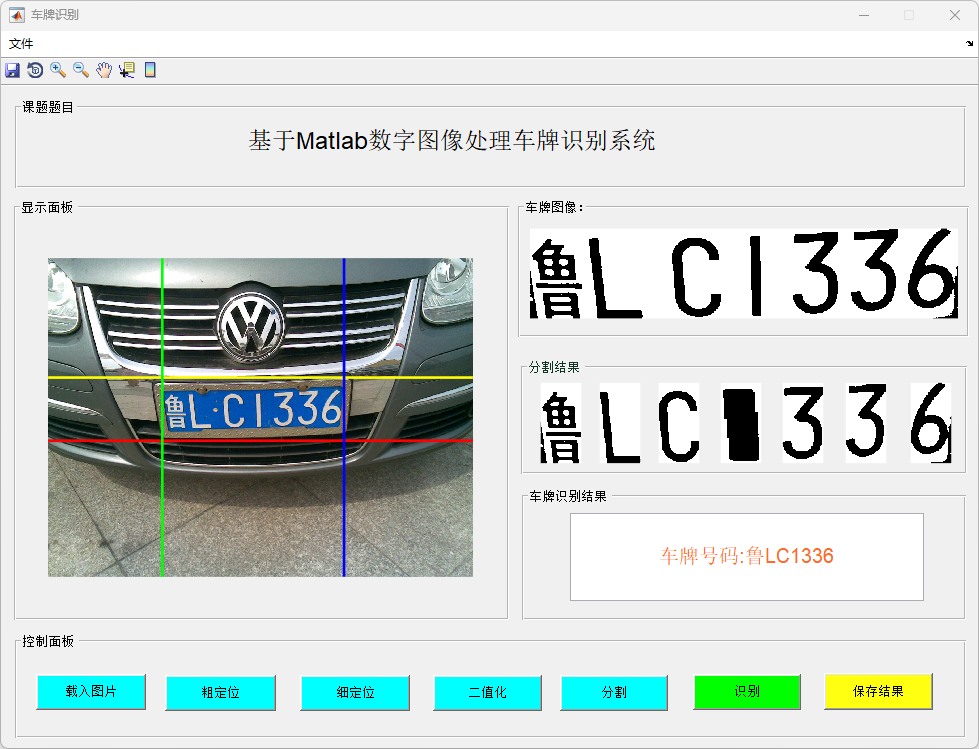The height and width of the screenshot is (749, 979).
Task: Click the 3D Rotate toolbar icon
Action: click(35, 70)
